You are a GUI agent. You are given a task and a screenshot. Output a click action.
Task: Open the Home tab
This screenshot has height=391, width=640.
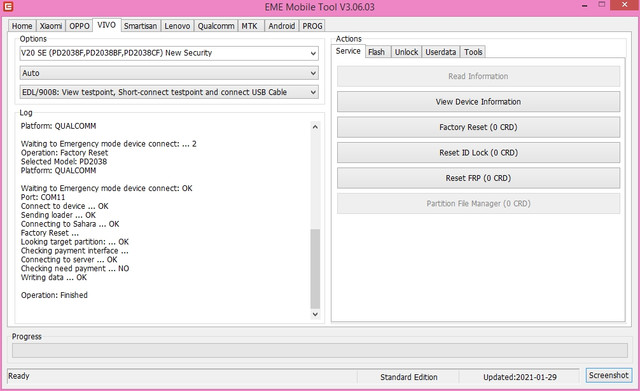point(22,26)
